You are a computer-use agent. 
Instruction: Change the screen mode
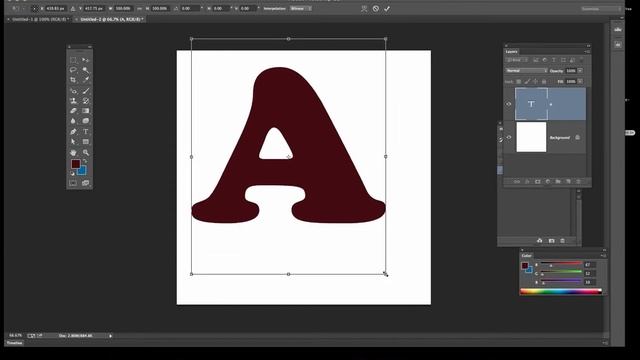tap(86, 183)
